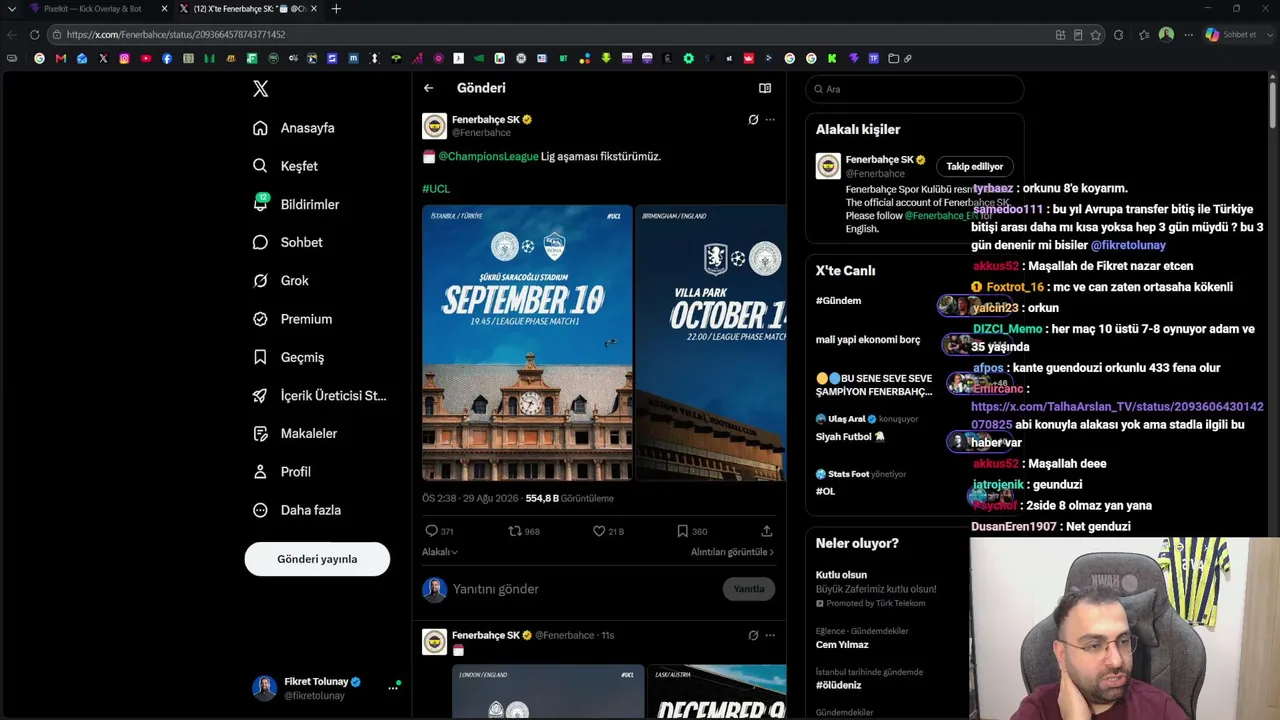This screenshot has width=1280, height=720.
Task: Open the Cem Yılmaz trending topic
Action: [x=842, y=645]
